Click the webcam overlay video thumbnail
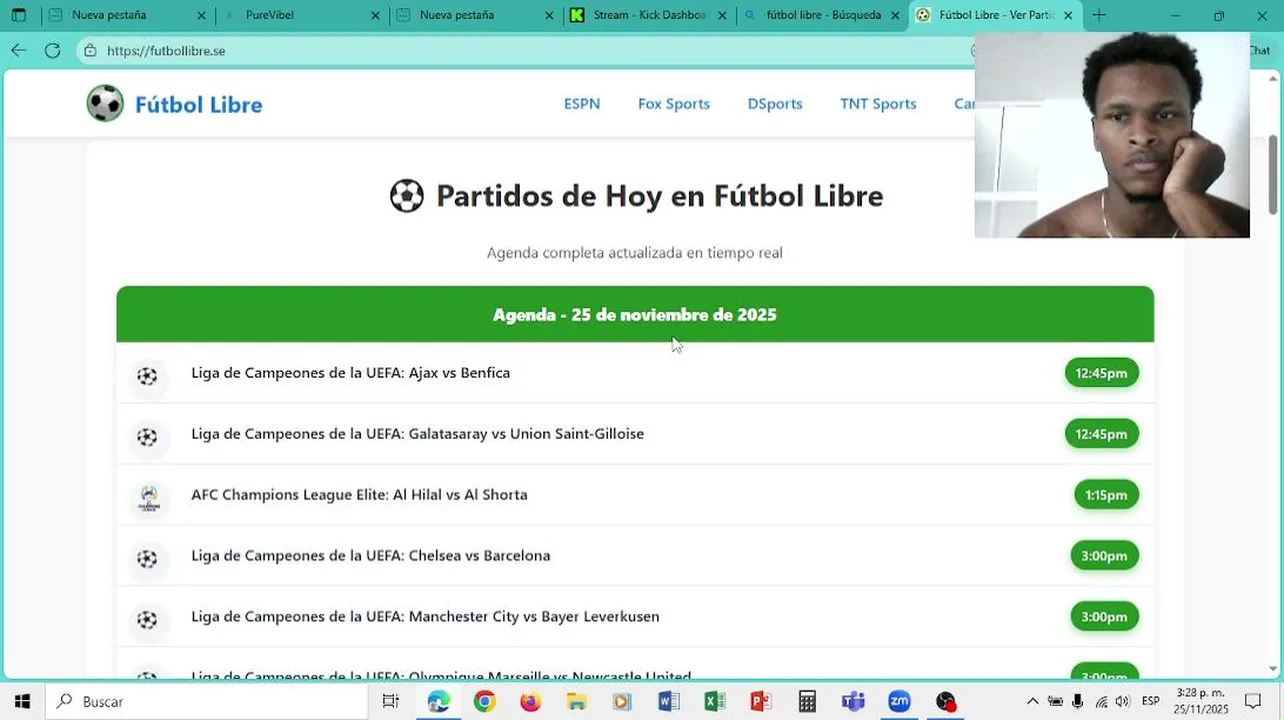 [x=1112, y=135]
